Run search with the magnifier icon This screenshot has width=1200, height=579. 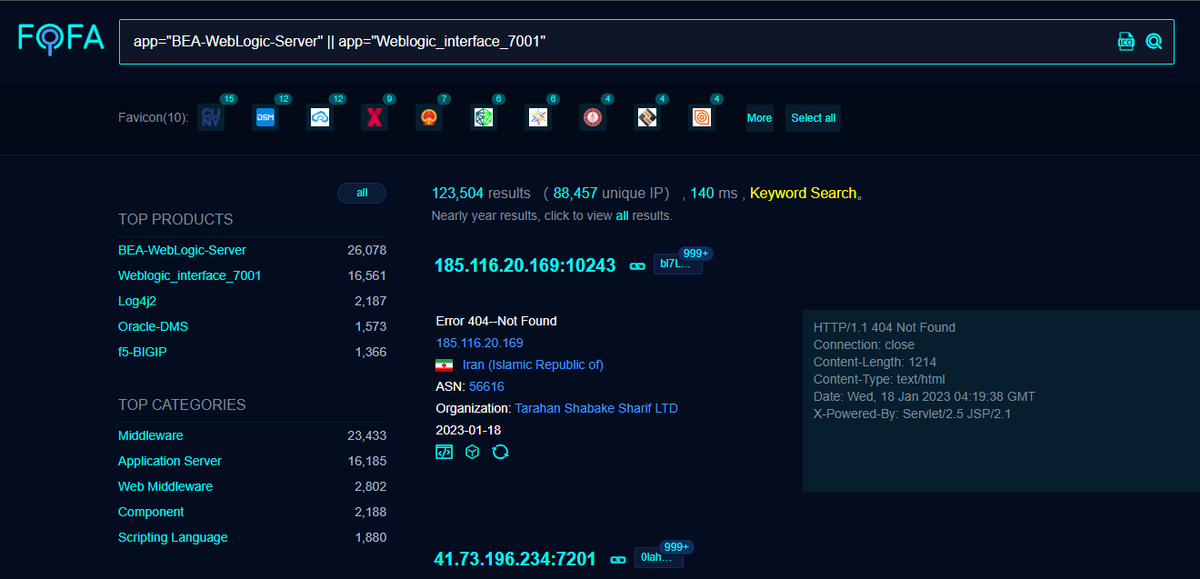1154,41
